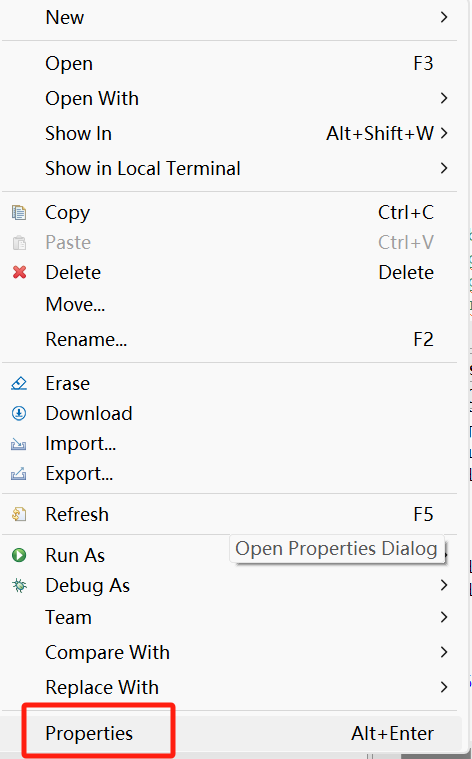This screenshot has width=472, height=759.
Task: Click the Download arrow icon
Action: pos(19,413)
